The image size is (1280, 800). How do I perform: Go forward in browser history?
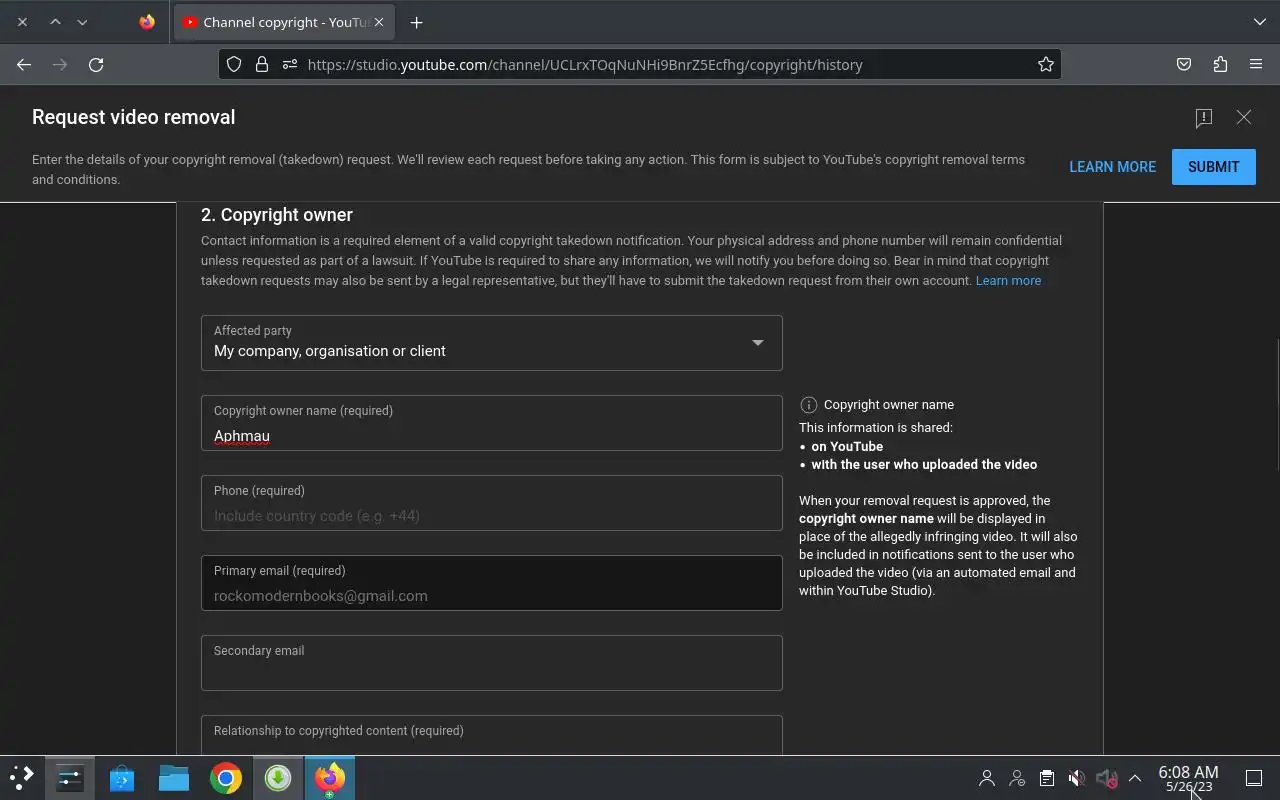[x=60, y=65]
